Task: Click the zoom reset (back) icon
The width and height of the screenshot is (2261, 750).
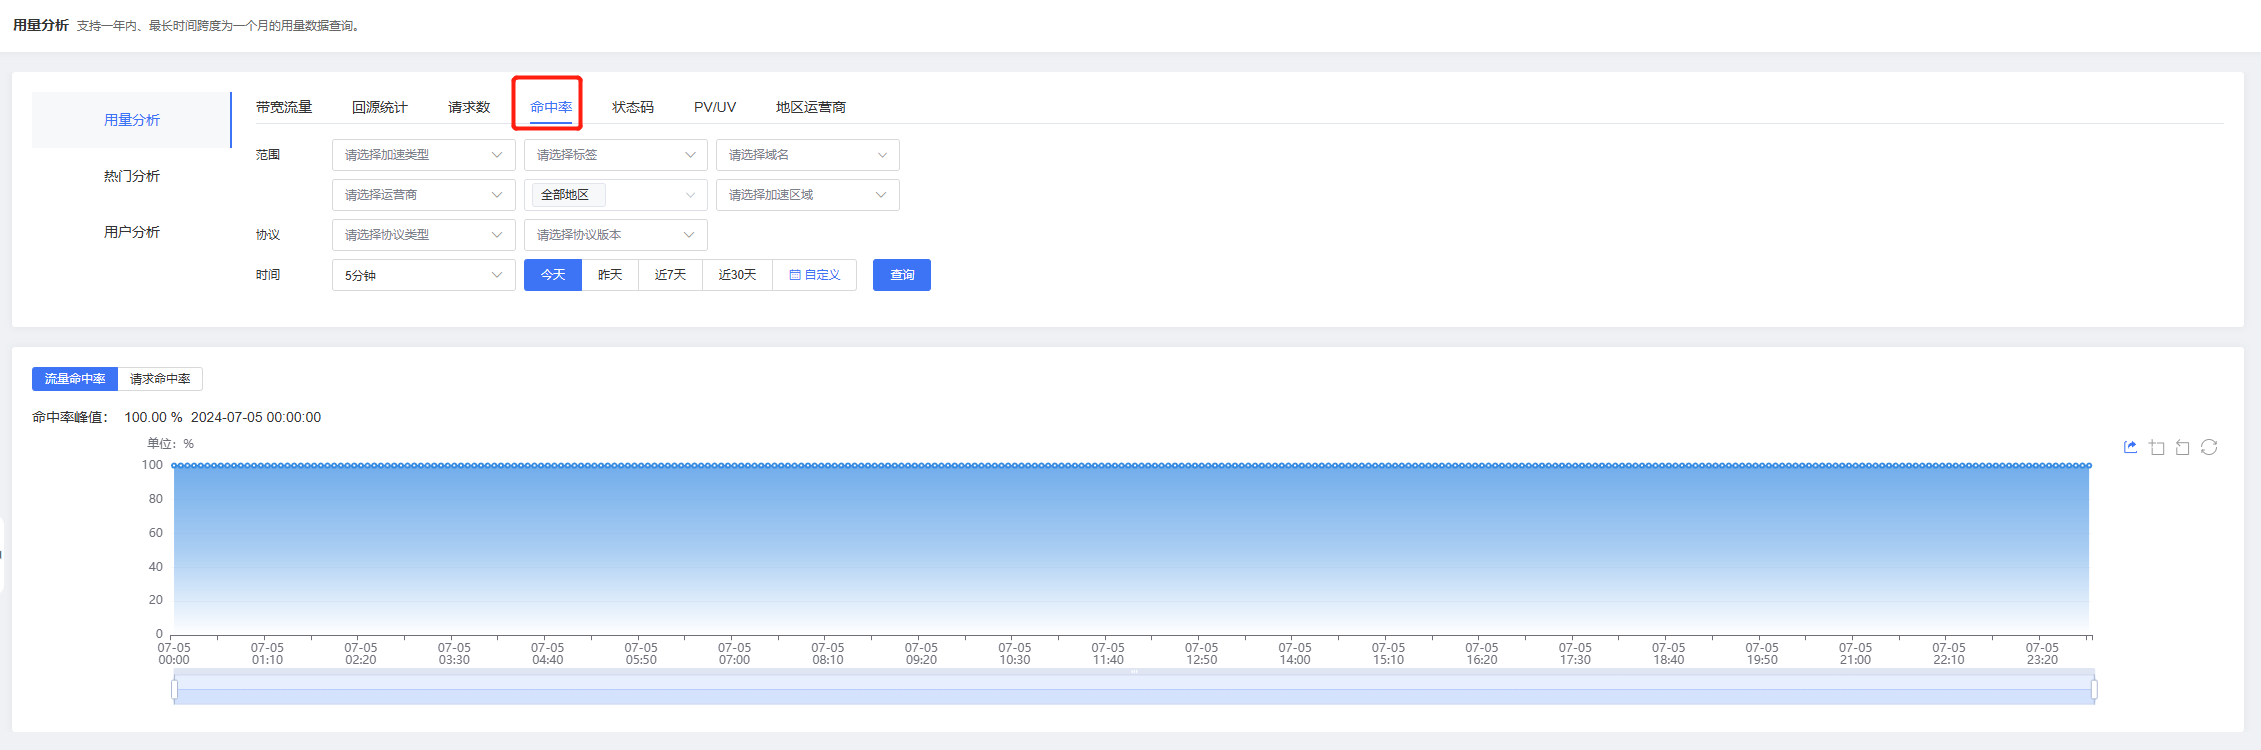Action: pos(2183,447)
